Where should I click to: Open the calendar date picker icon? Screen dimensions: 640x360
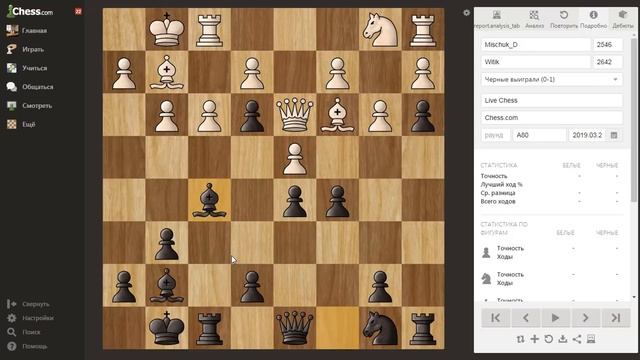point(614,135)
